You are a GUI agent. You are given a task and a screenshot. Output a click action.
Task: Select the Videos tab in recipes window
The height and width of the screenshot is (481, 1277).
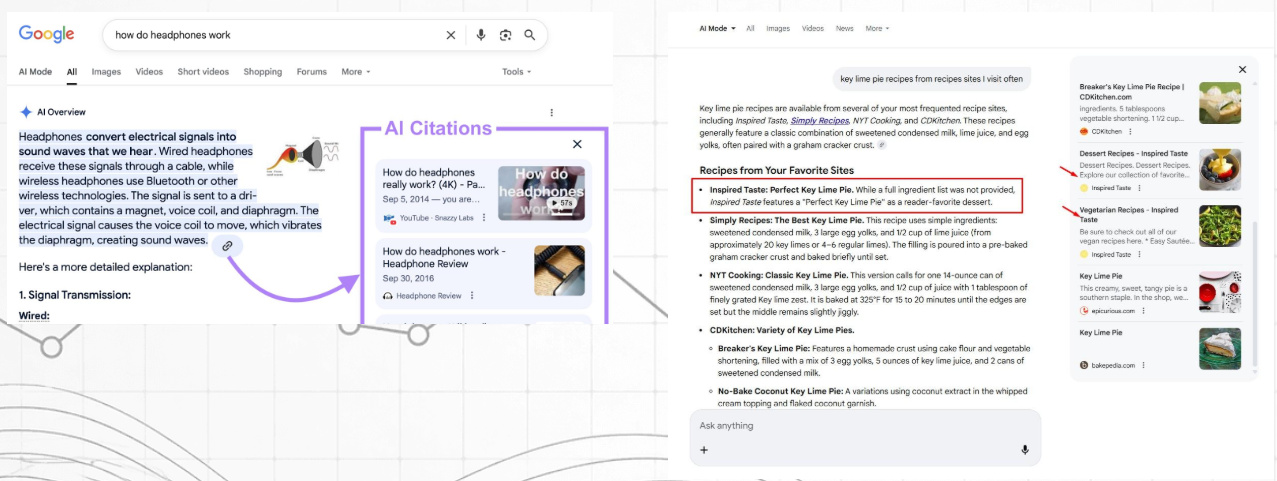click(813, 28)
